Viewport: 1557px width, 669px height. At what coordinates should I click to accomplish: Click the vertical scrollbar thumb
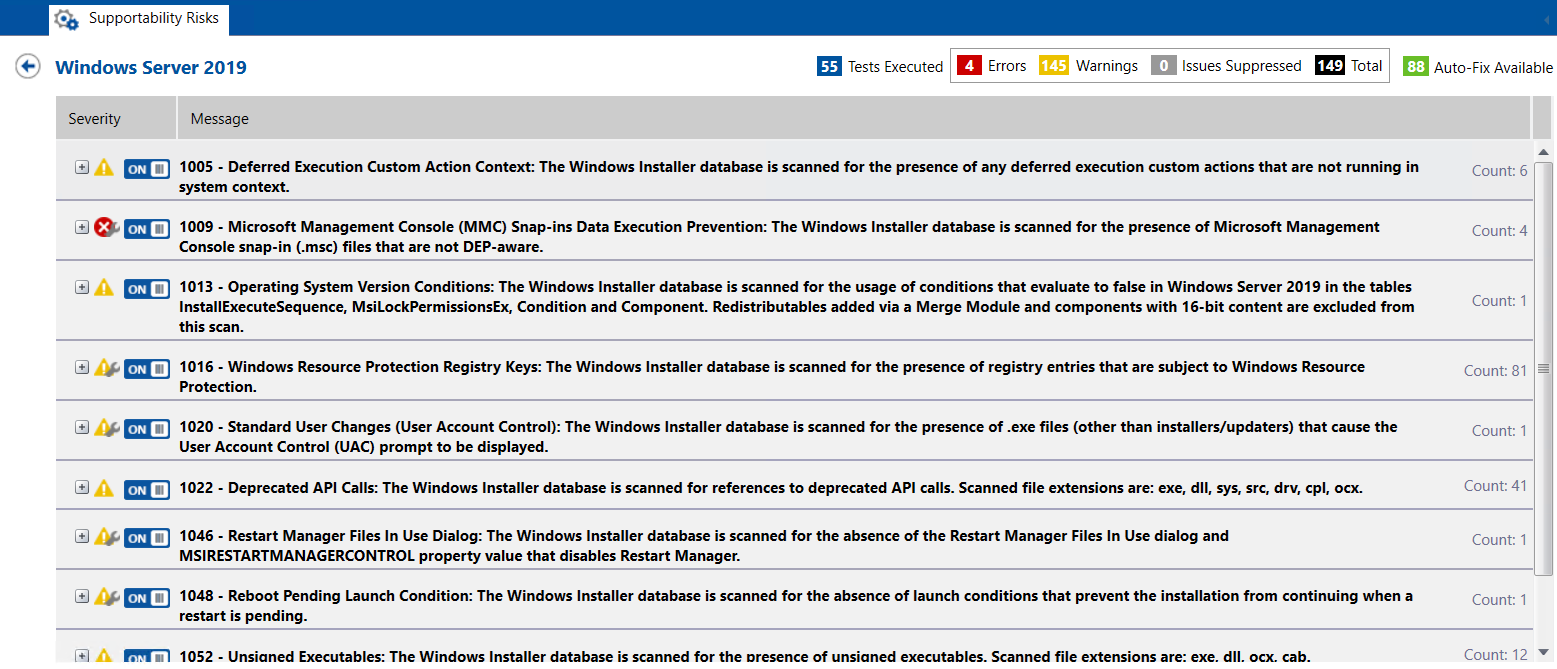(x=1543, y=368)
